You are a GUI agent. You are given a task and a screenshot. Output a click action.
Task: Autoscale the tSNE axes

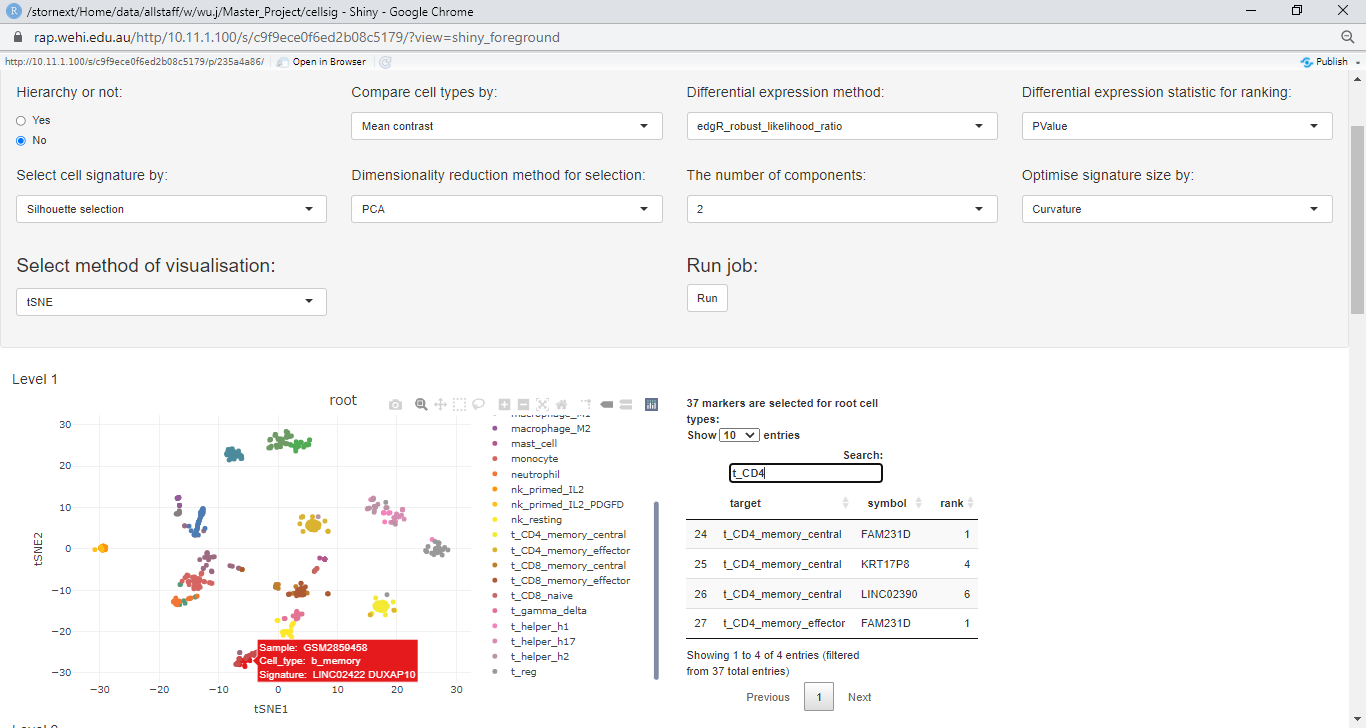point(542,404)
